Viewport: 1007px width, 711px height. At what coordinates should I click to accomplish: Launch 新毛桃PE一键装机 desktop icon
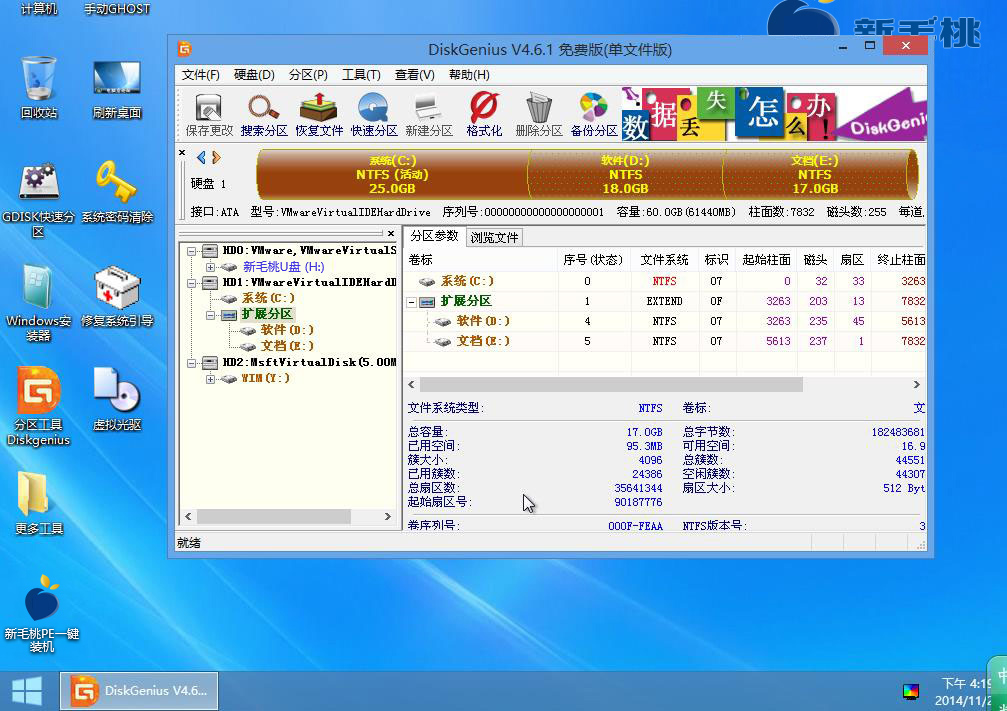coord(42,613)
